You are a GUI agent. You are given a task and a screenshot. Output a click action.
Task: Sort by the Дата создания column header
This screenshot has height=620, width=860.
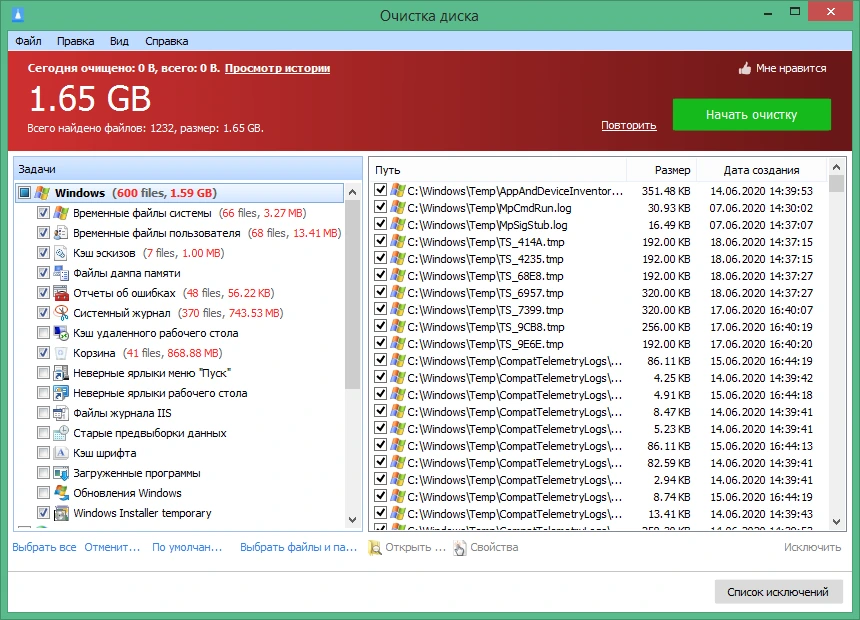coord(761,170)
